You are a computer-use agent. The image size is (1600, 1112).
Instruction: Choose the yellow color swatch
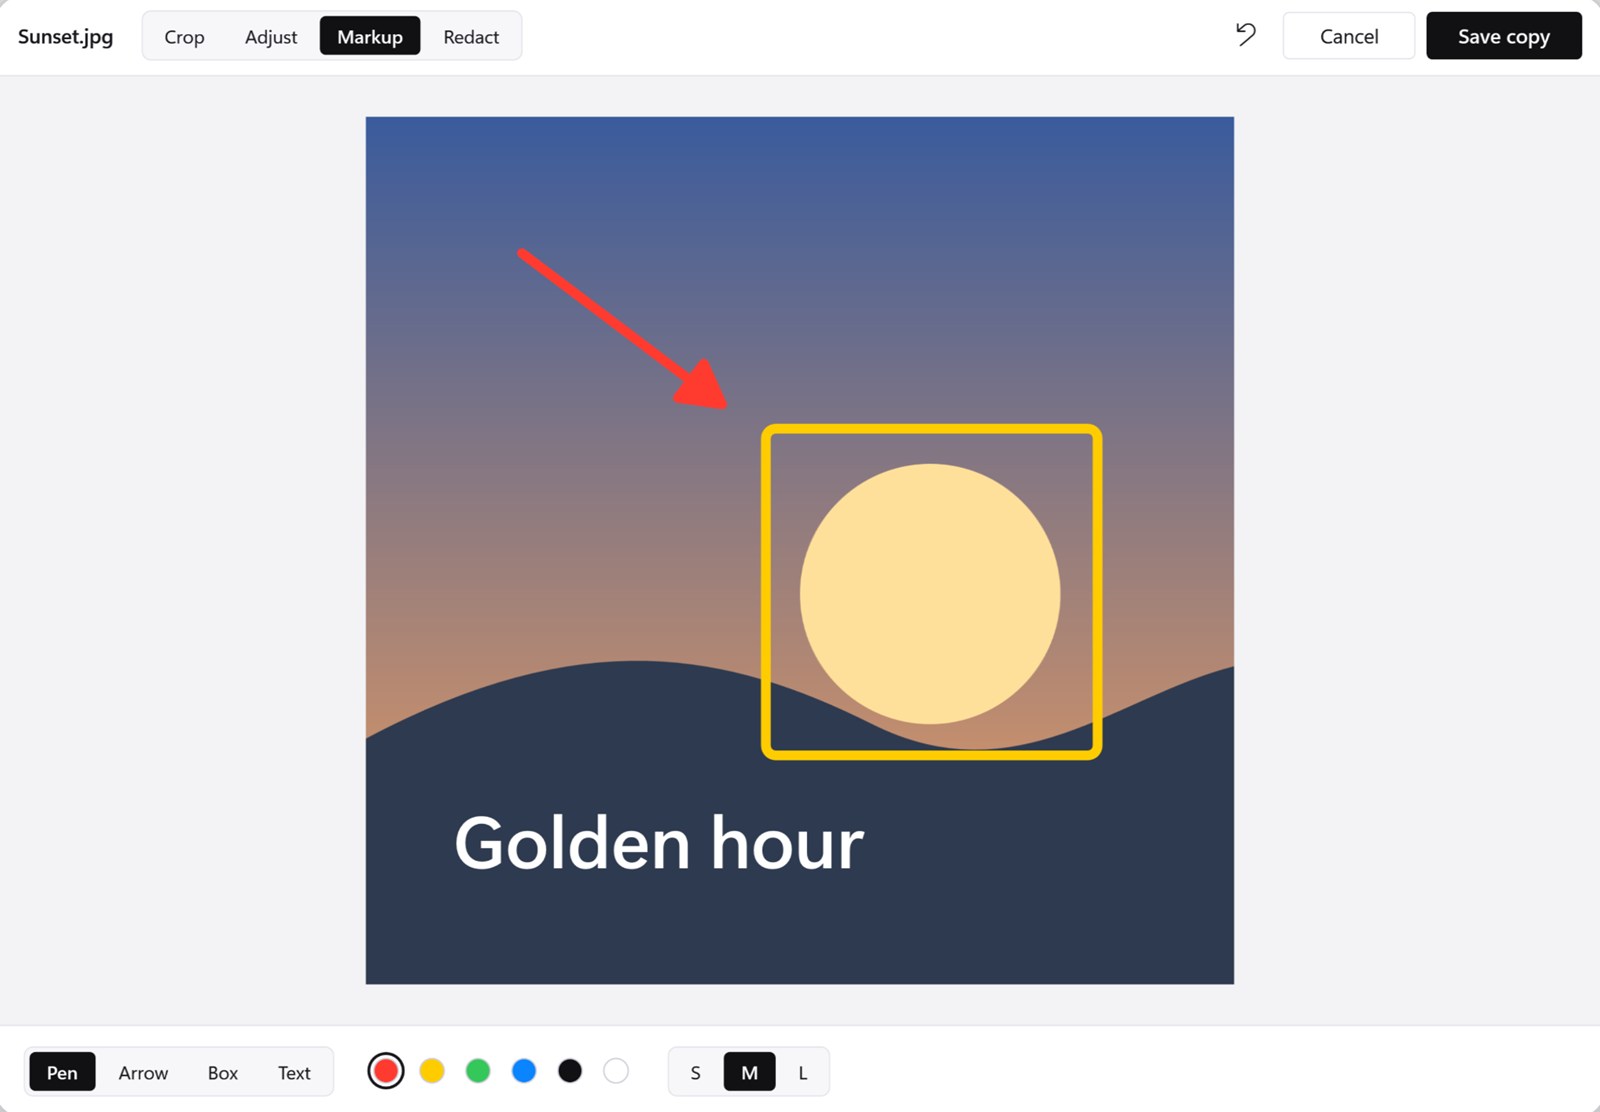[432, 1071]
